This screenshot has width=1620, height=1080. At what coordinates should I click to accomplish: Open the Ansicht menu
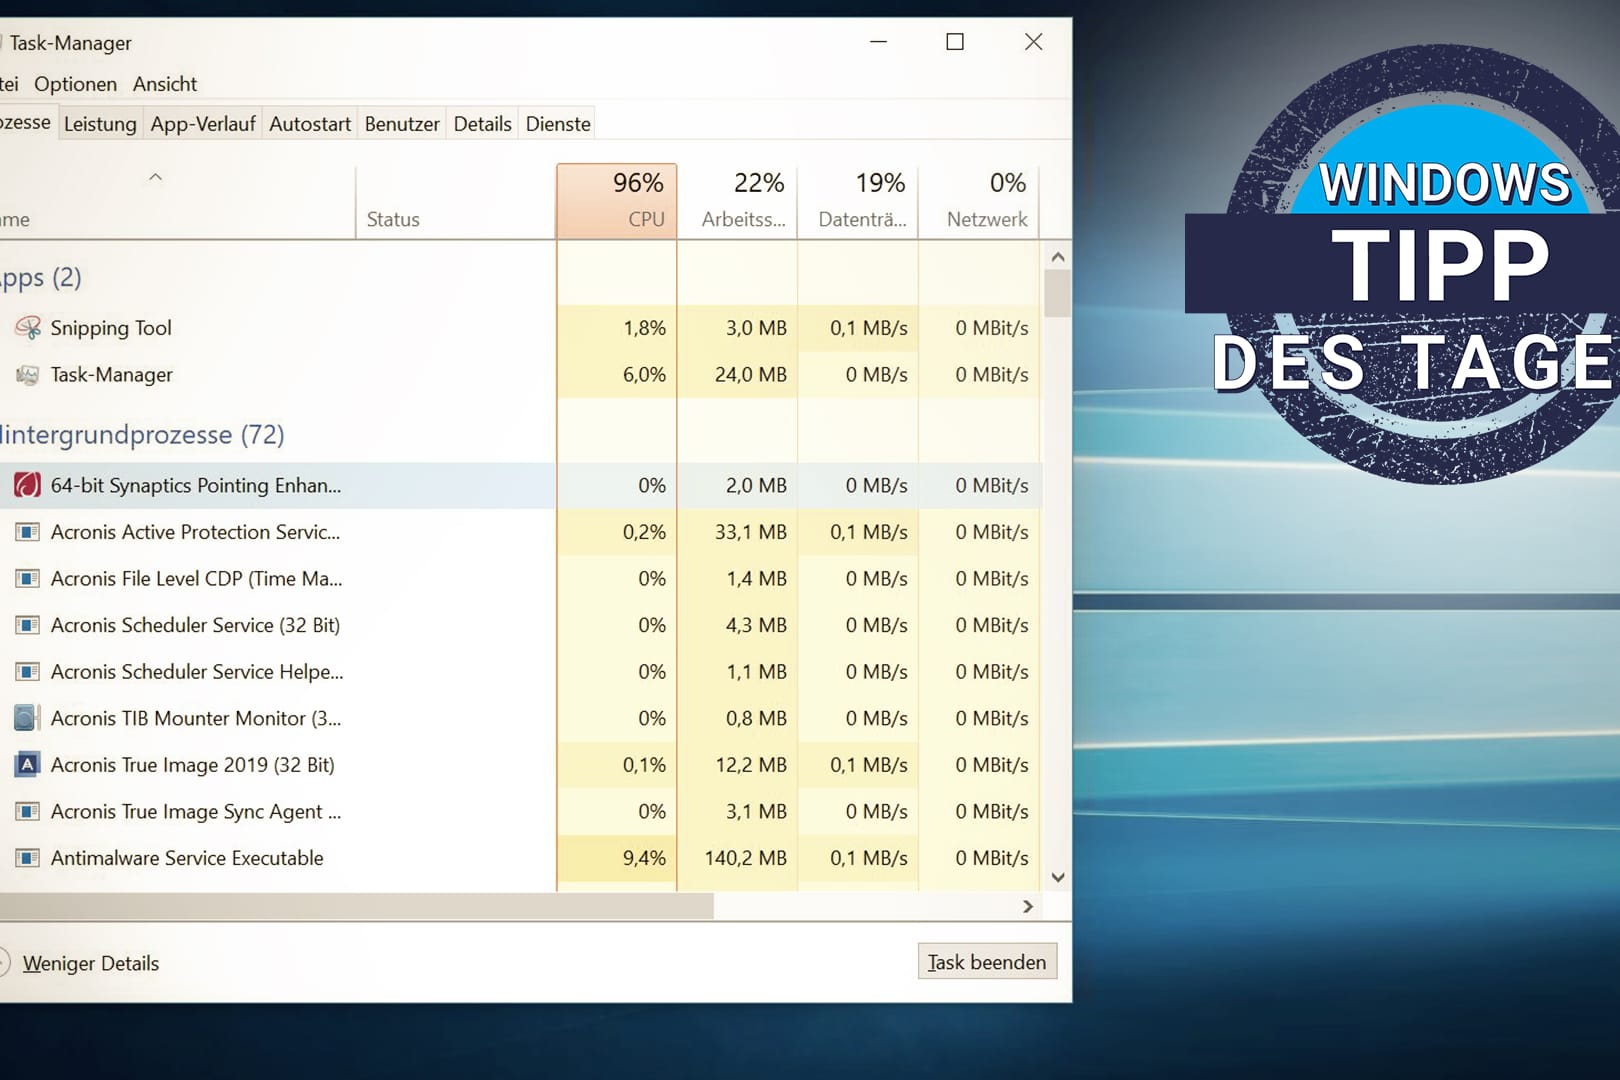pyautogui.click(x=165, y=84)
